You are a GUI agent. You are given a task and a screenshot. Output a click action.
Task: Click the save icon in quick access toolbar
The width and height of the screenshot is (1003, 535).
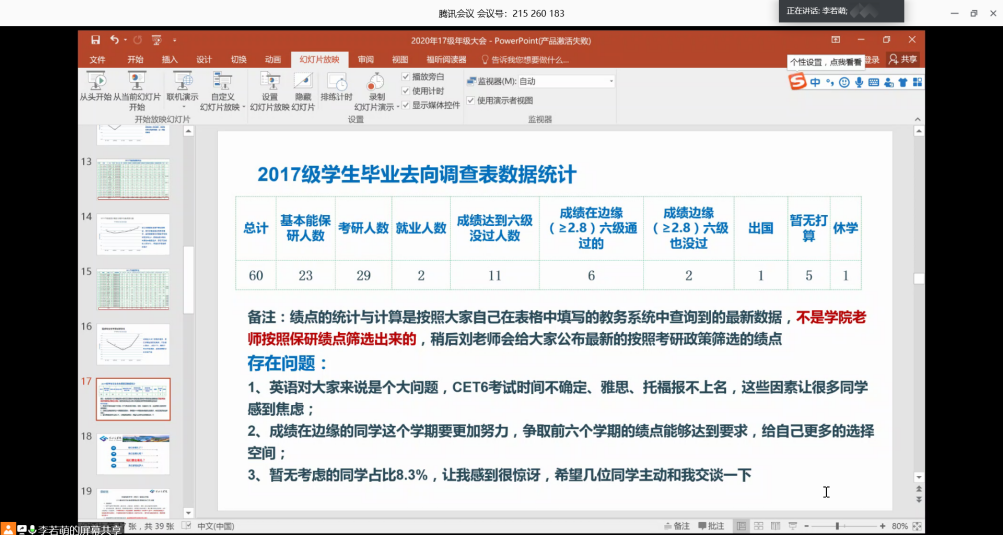click(x=95, y=40)
